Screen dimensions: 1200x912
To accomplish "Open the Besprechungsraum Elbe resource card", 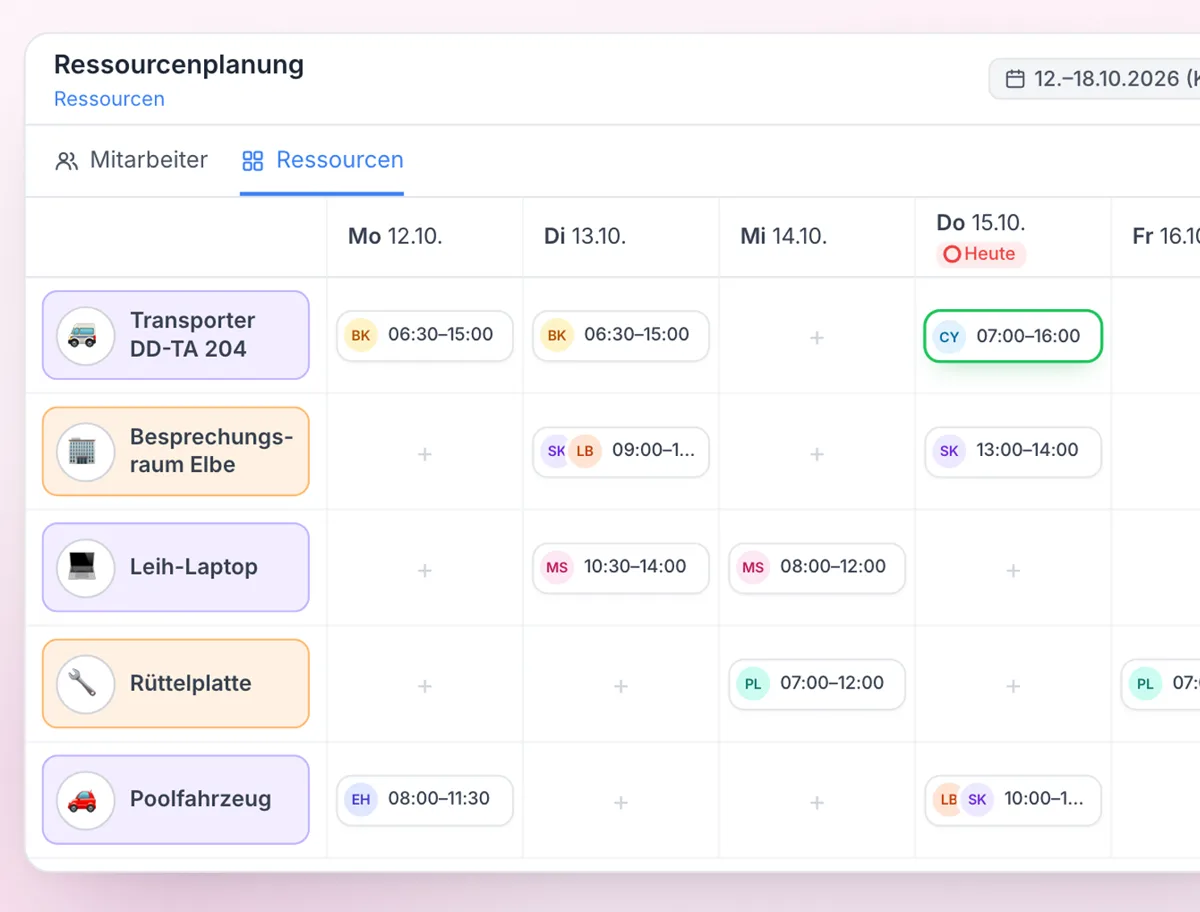I will click(x=176, y=451).
